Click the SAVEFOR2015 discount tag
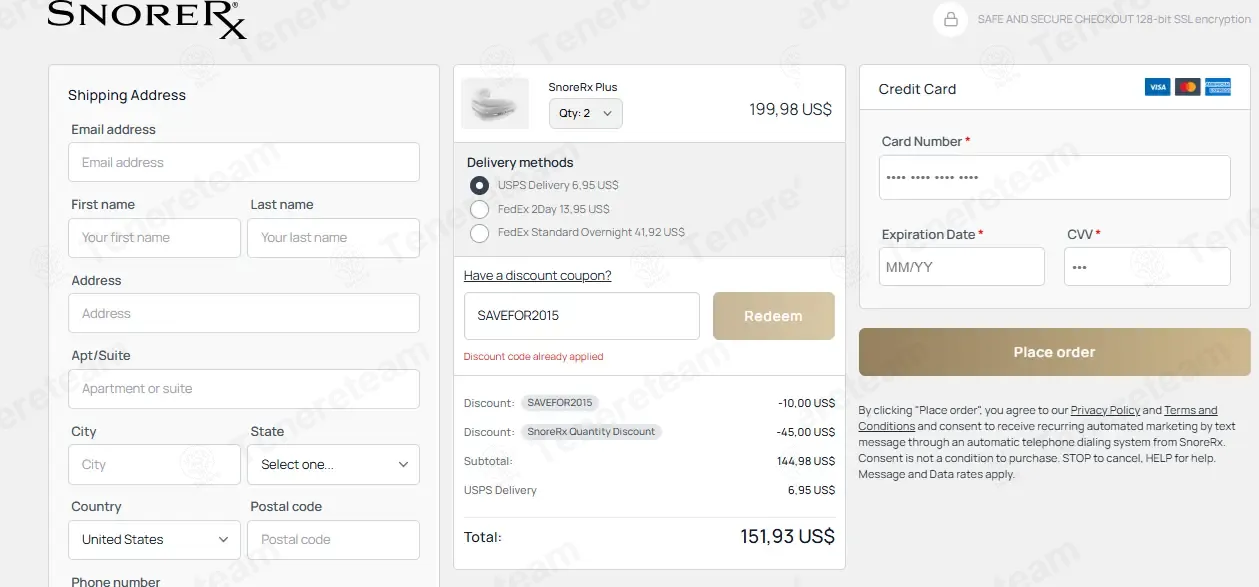Image resolution: width=1259 pixels, height=587 pixels. tap(560, 403)
